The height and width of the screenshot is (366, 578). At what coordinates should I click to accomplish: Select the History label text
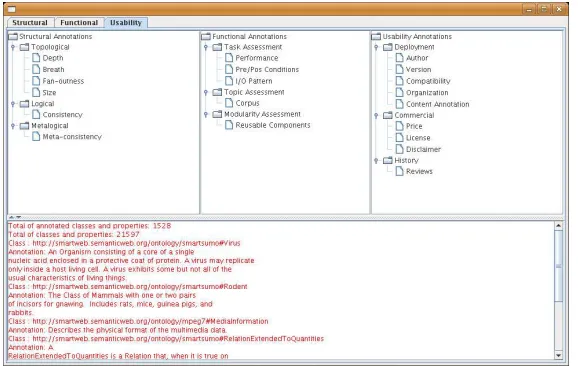pyautogui.click(x=407, y=160)
